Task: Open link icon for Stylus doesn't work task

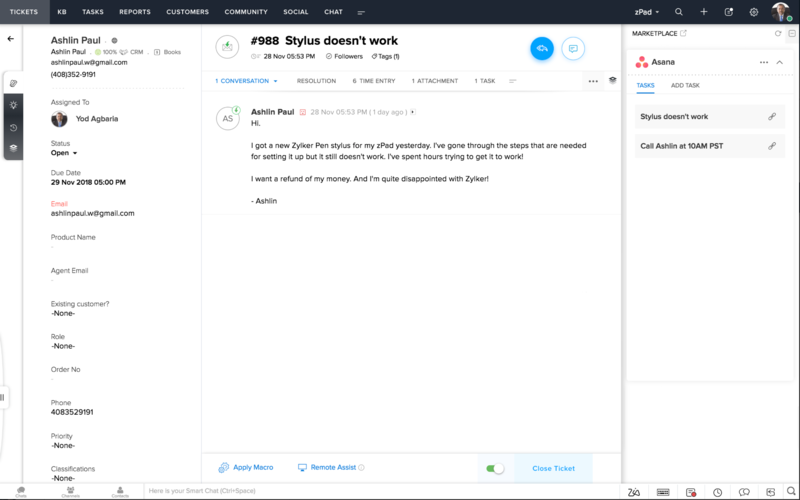Action: [x=772, y=116]
